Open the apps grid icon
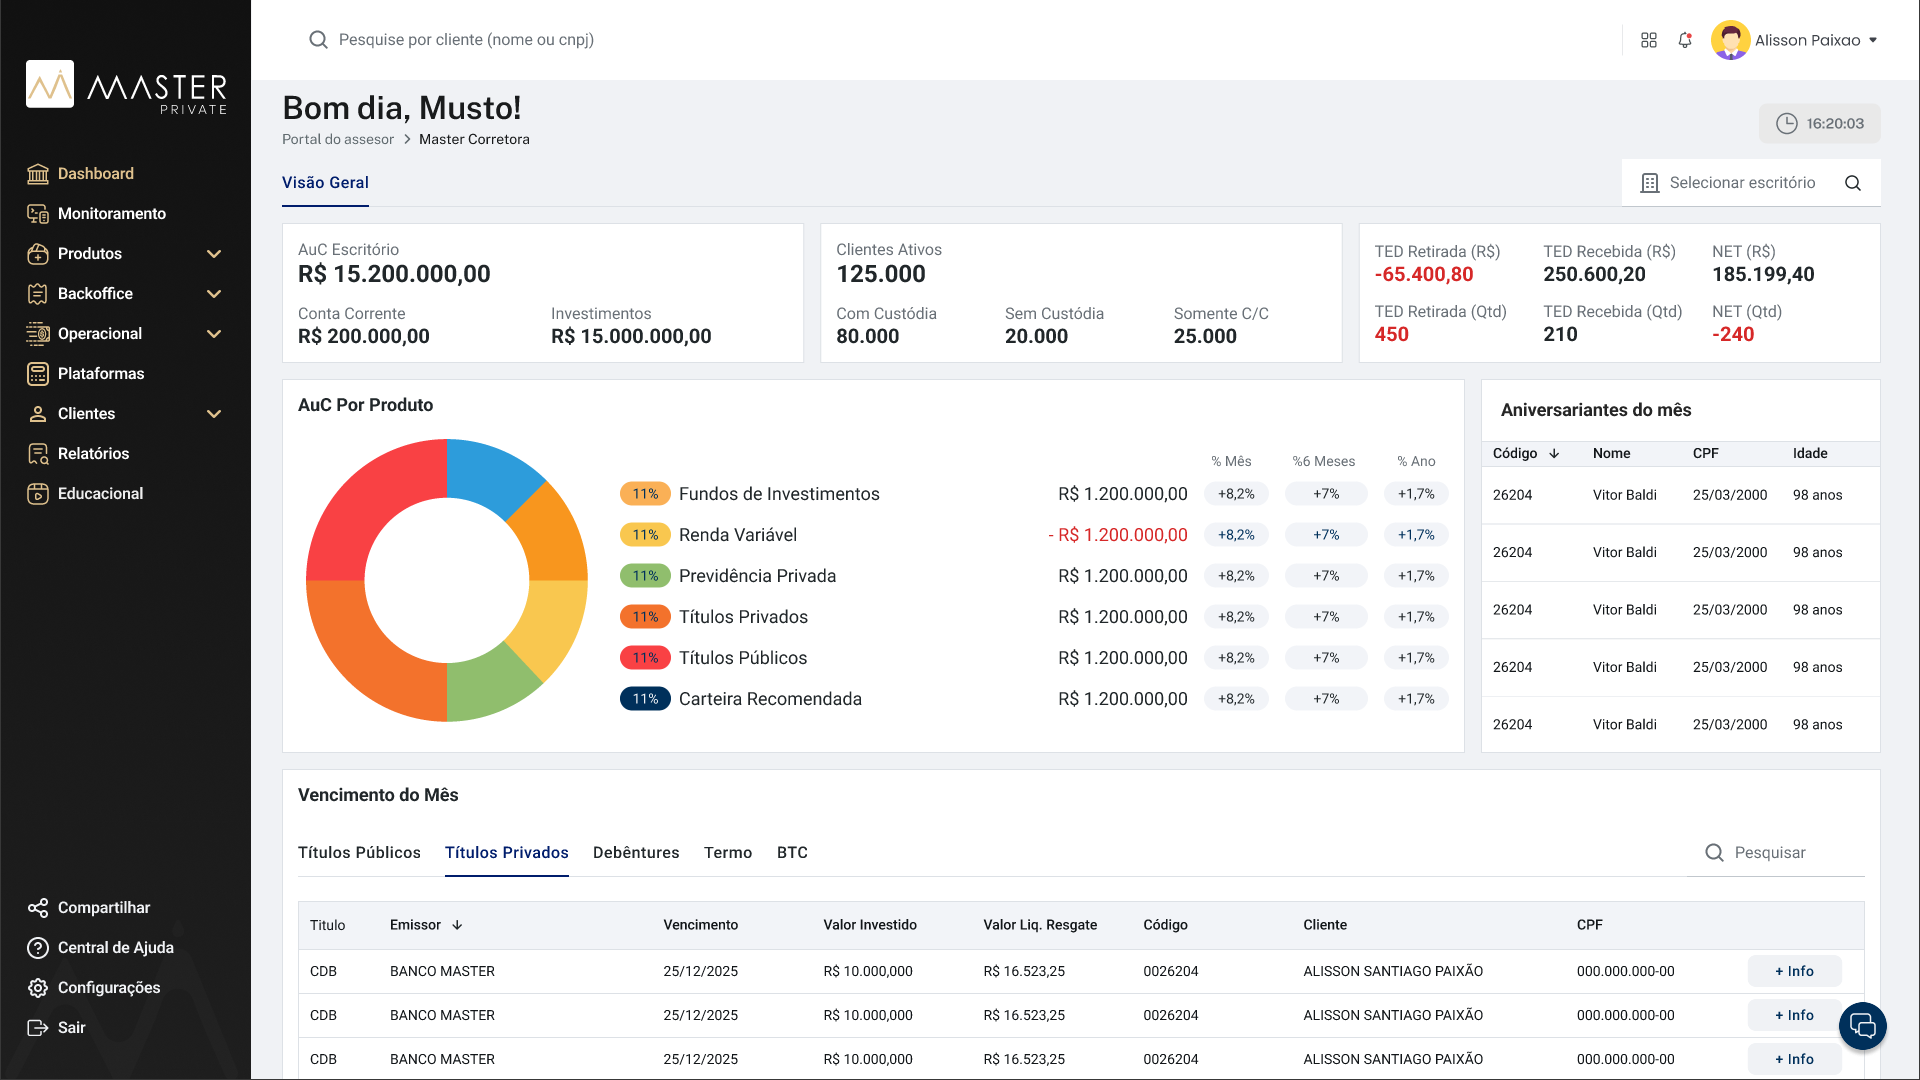Screen dimensions: 1920x1080 [x=1649, y=40]
